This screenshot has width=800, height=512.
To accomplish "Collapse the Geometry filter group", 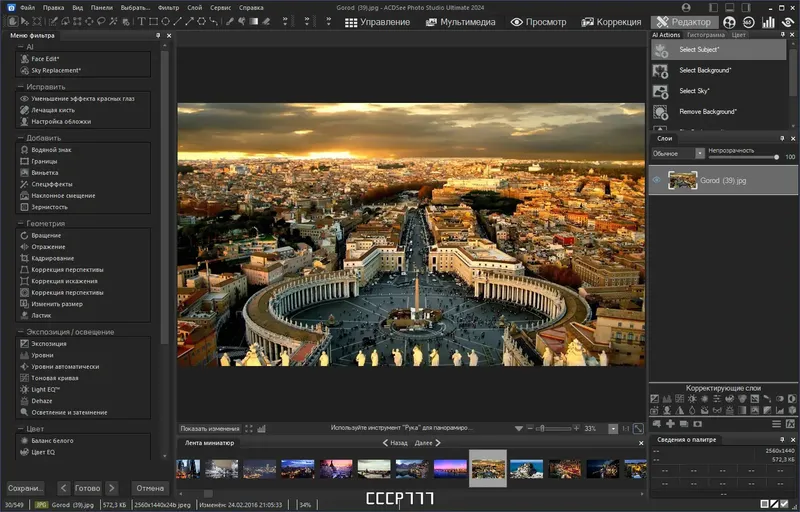I will coord(20,224).
